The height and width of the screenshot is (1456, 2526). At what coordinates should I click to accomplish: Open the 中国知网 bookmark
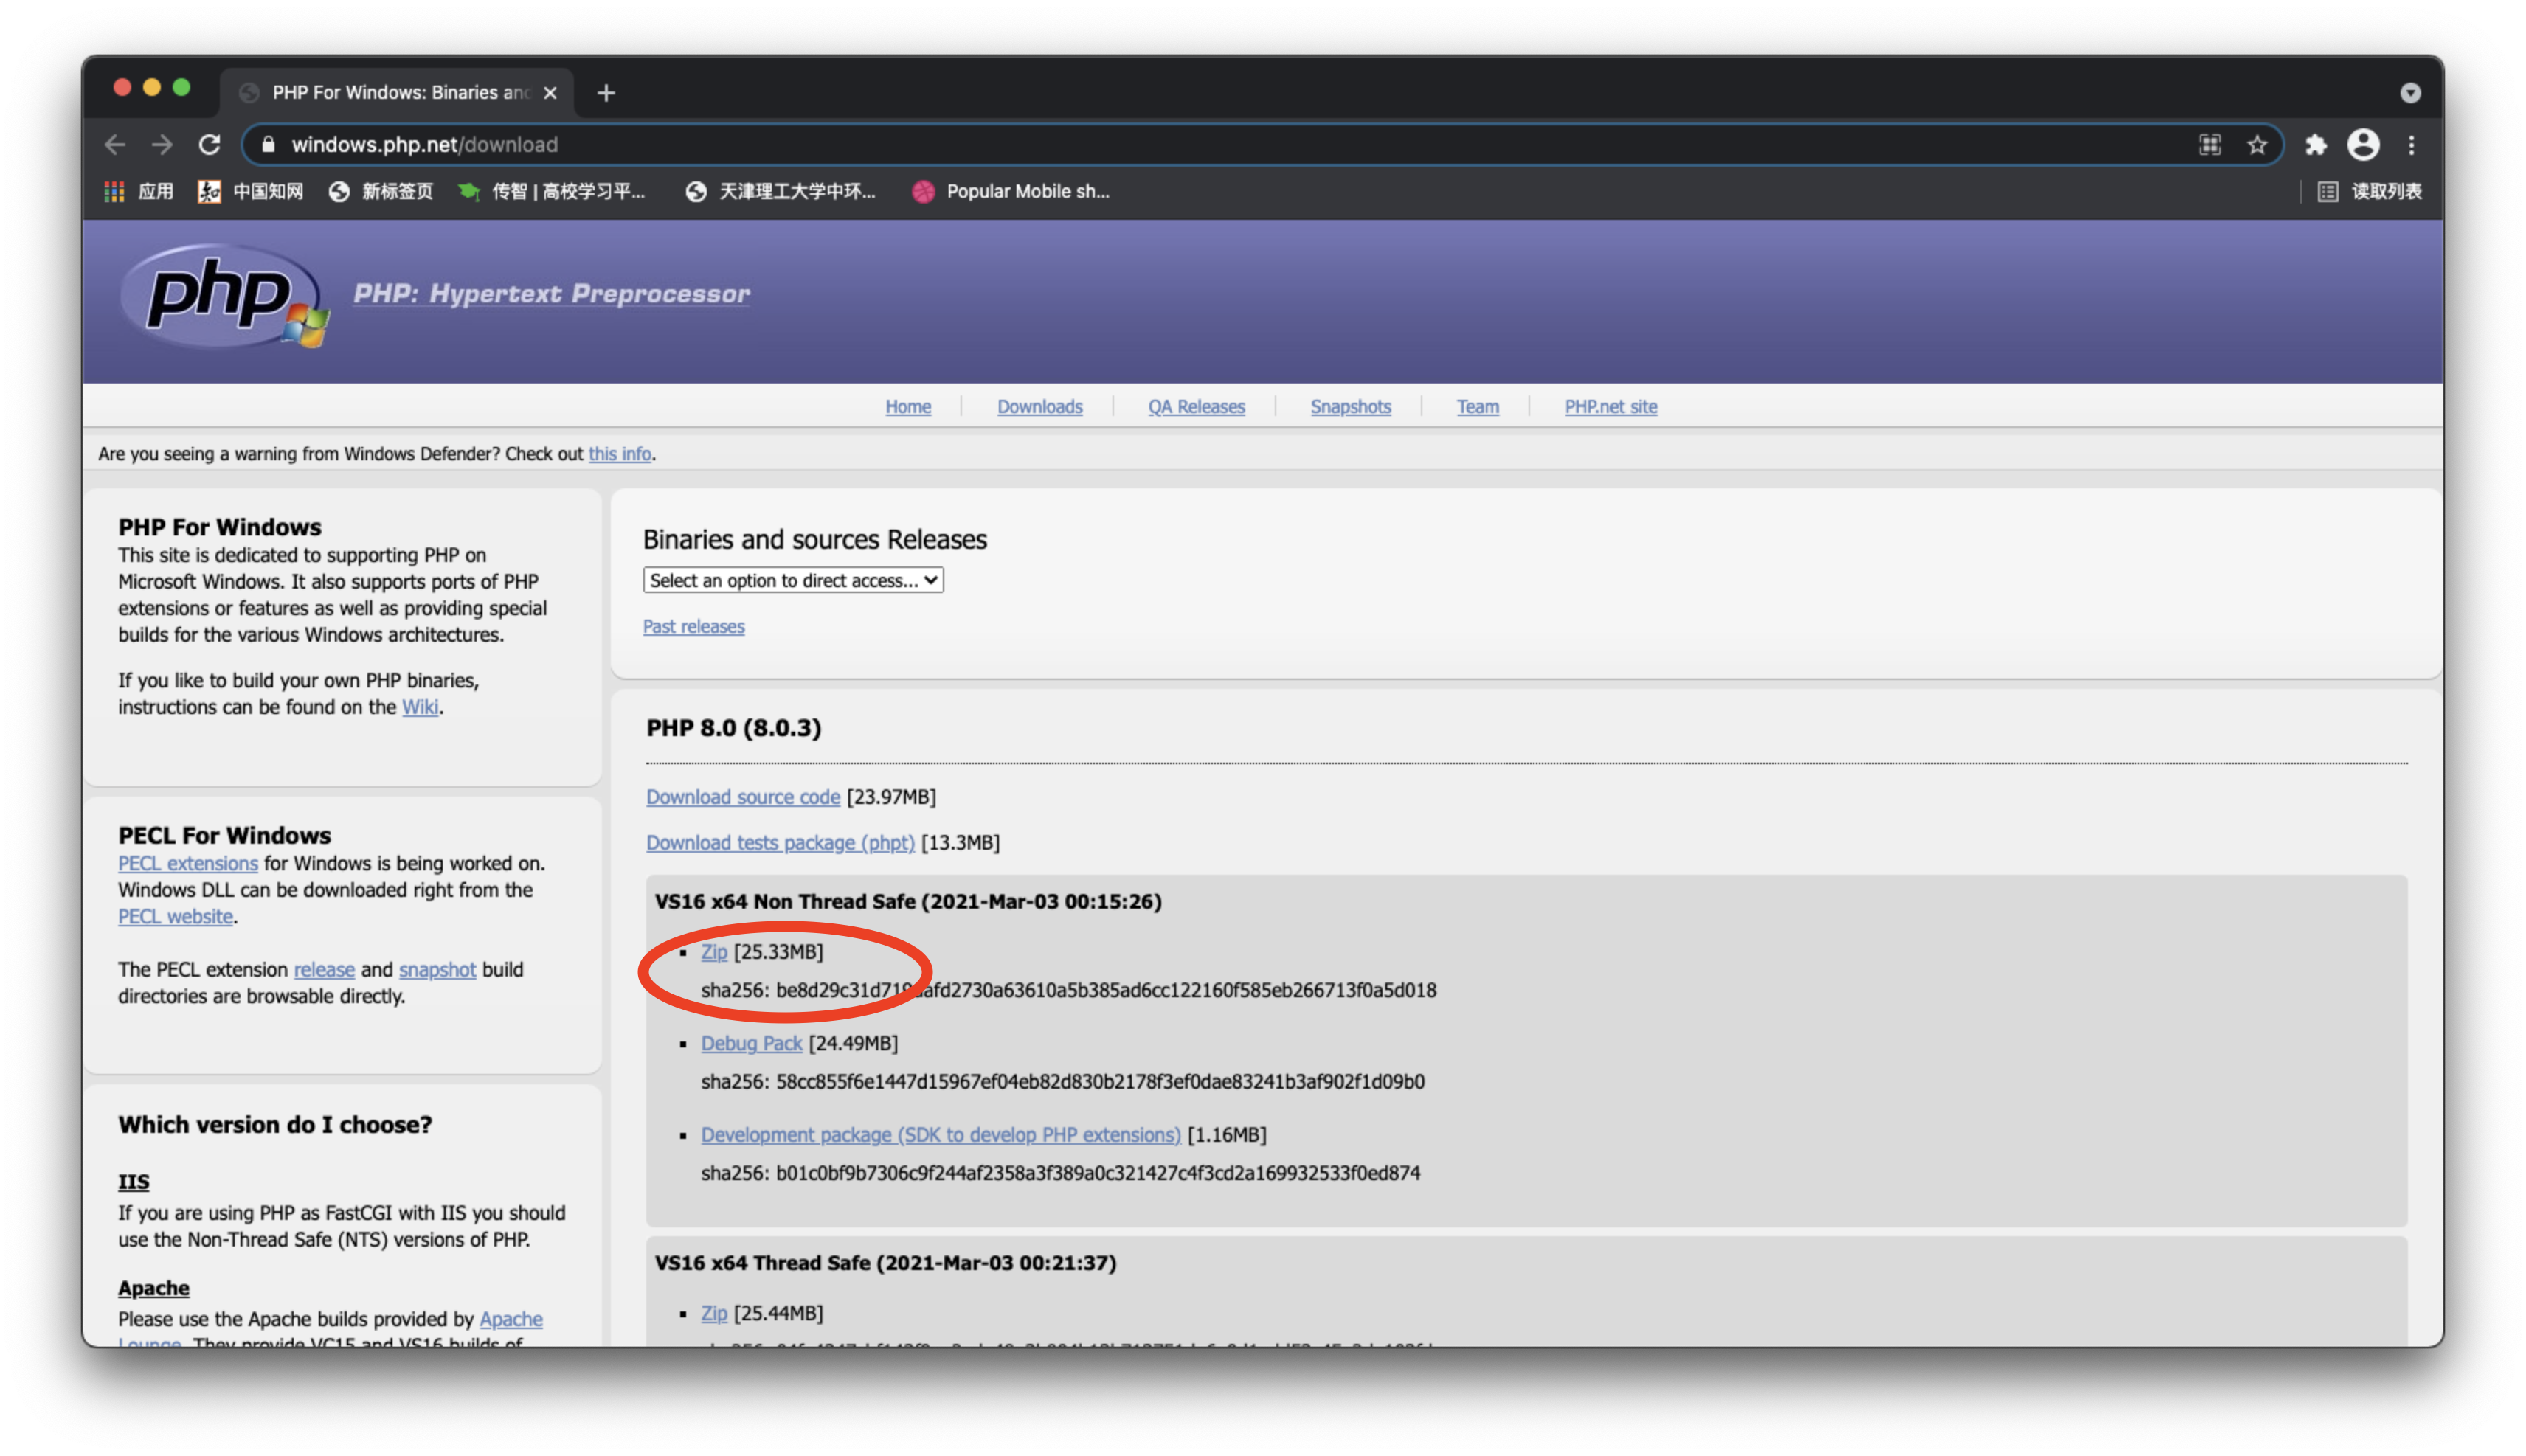(251, 191)
